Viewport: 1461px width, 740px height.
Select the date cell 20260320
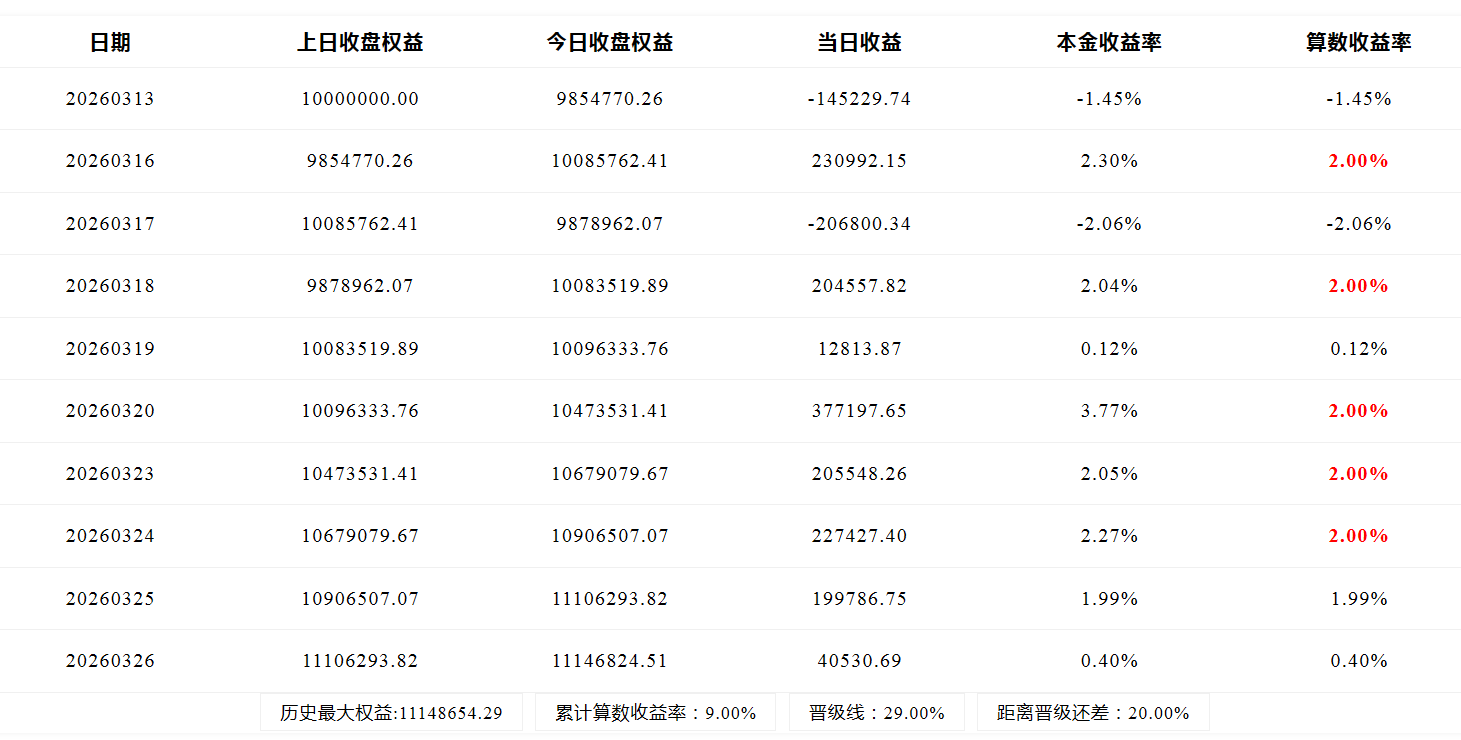110,411
